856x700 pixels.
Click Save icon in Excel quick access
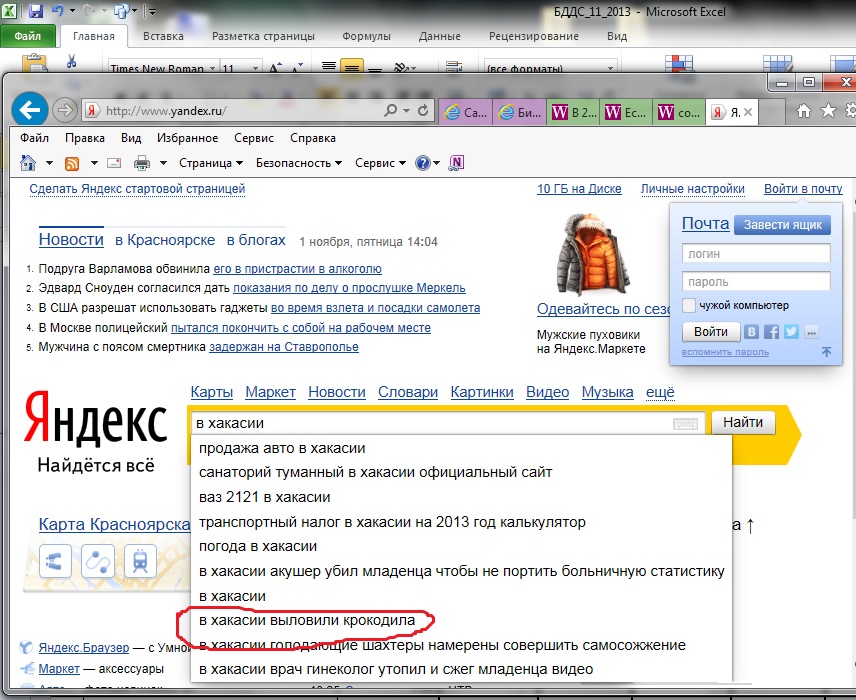coord(35,10)
